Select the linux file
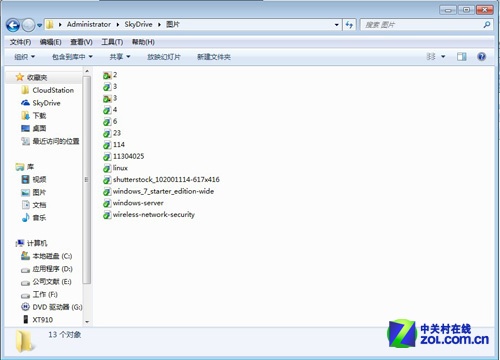 (120, 168)
